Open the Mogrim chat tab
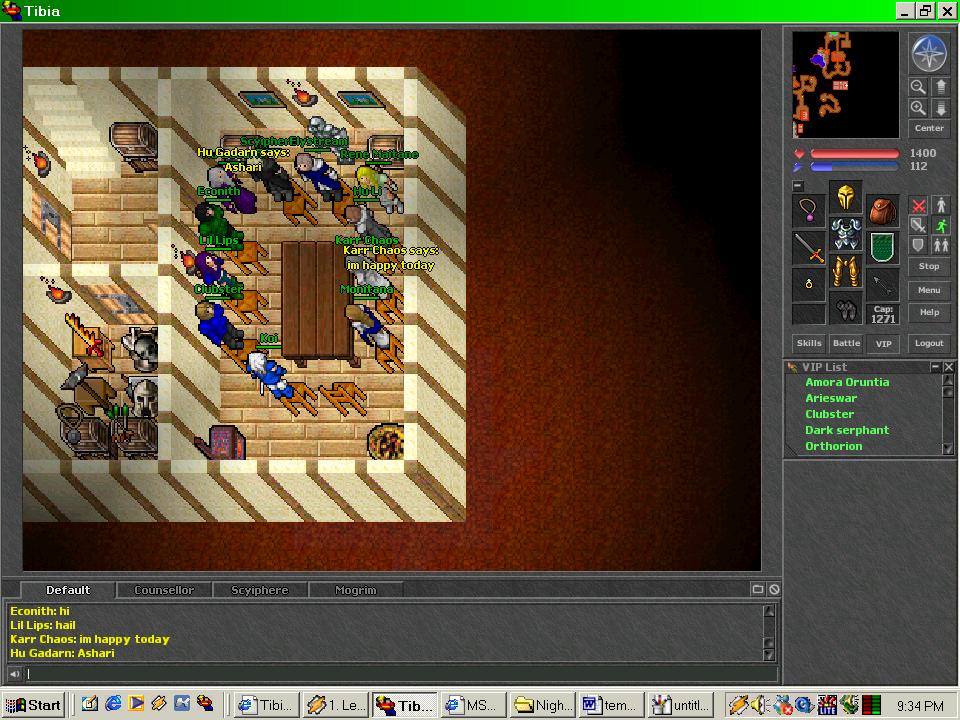 point(356,590)
